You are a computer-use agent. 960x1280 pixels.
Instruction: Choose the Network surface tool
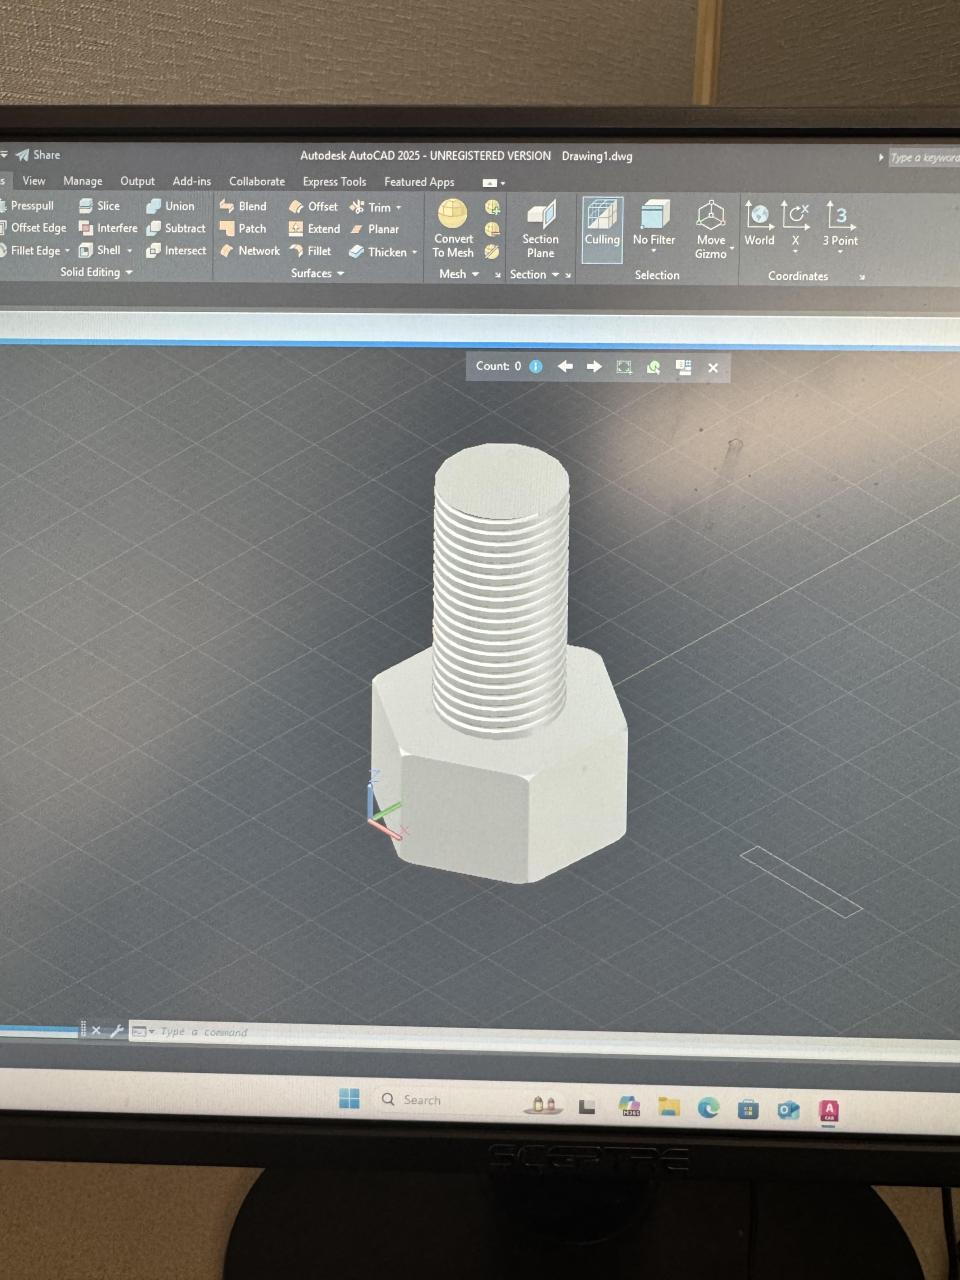[x=249, y=250]
